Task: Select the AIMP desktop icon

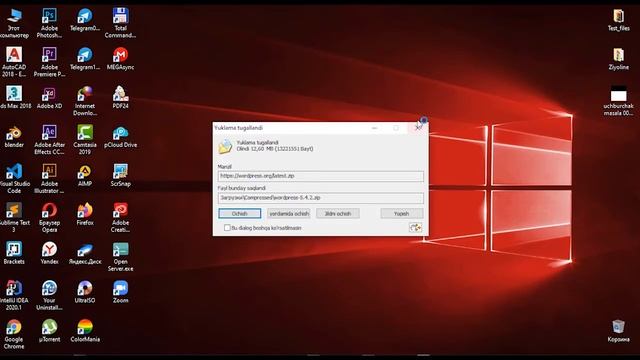Action: click(x=85, y=176)
